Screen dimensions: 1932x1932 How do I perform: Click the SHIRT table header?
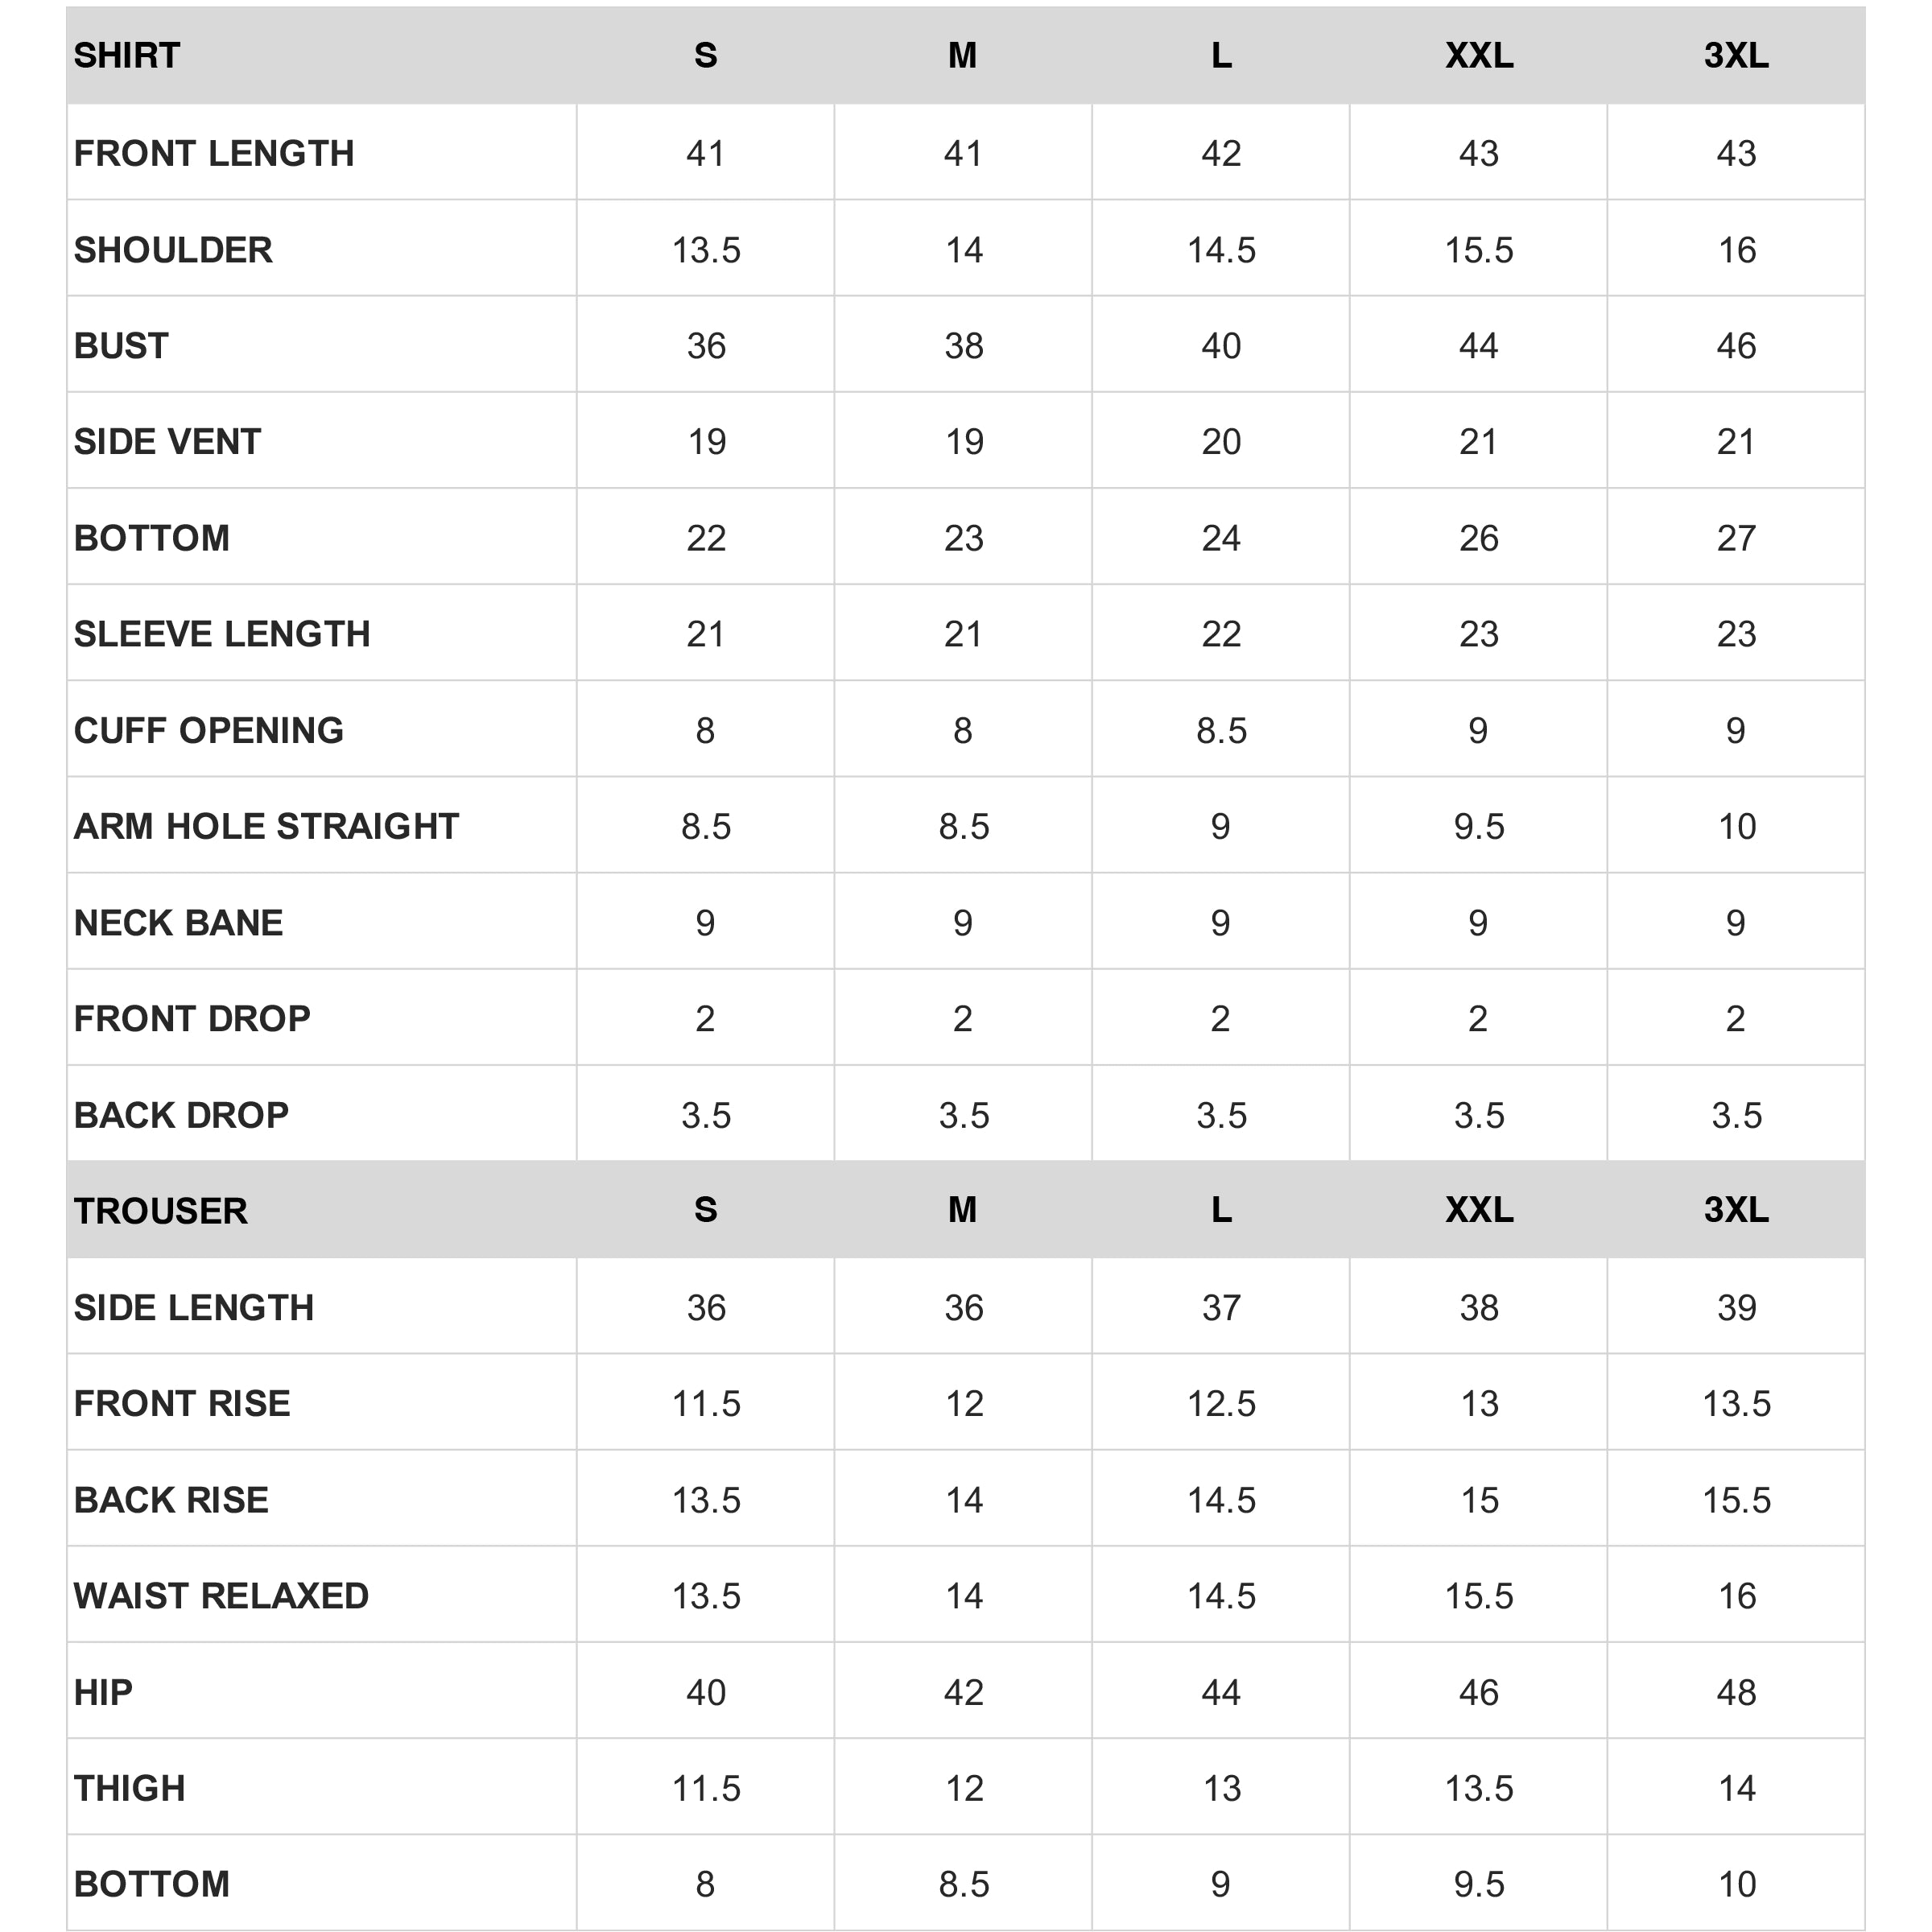coord(127,55)
